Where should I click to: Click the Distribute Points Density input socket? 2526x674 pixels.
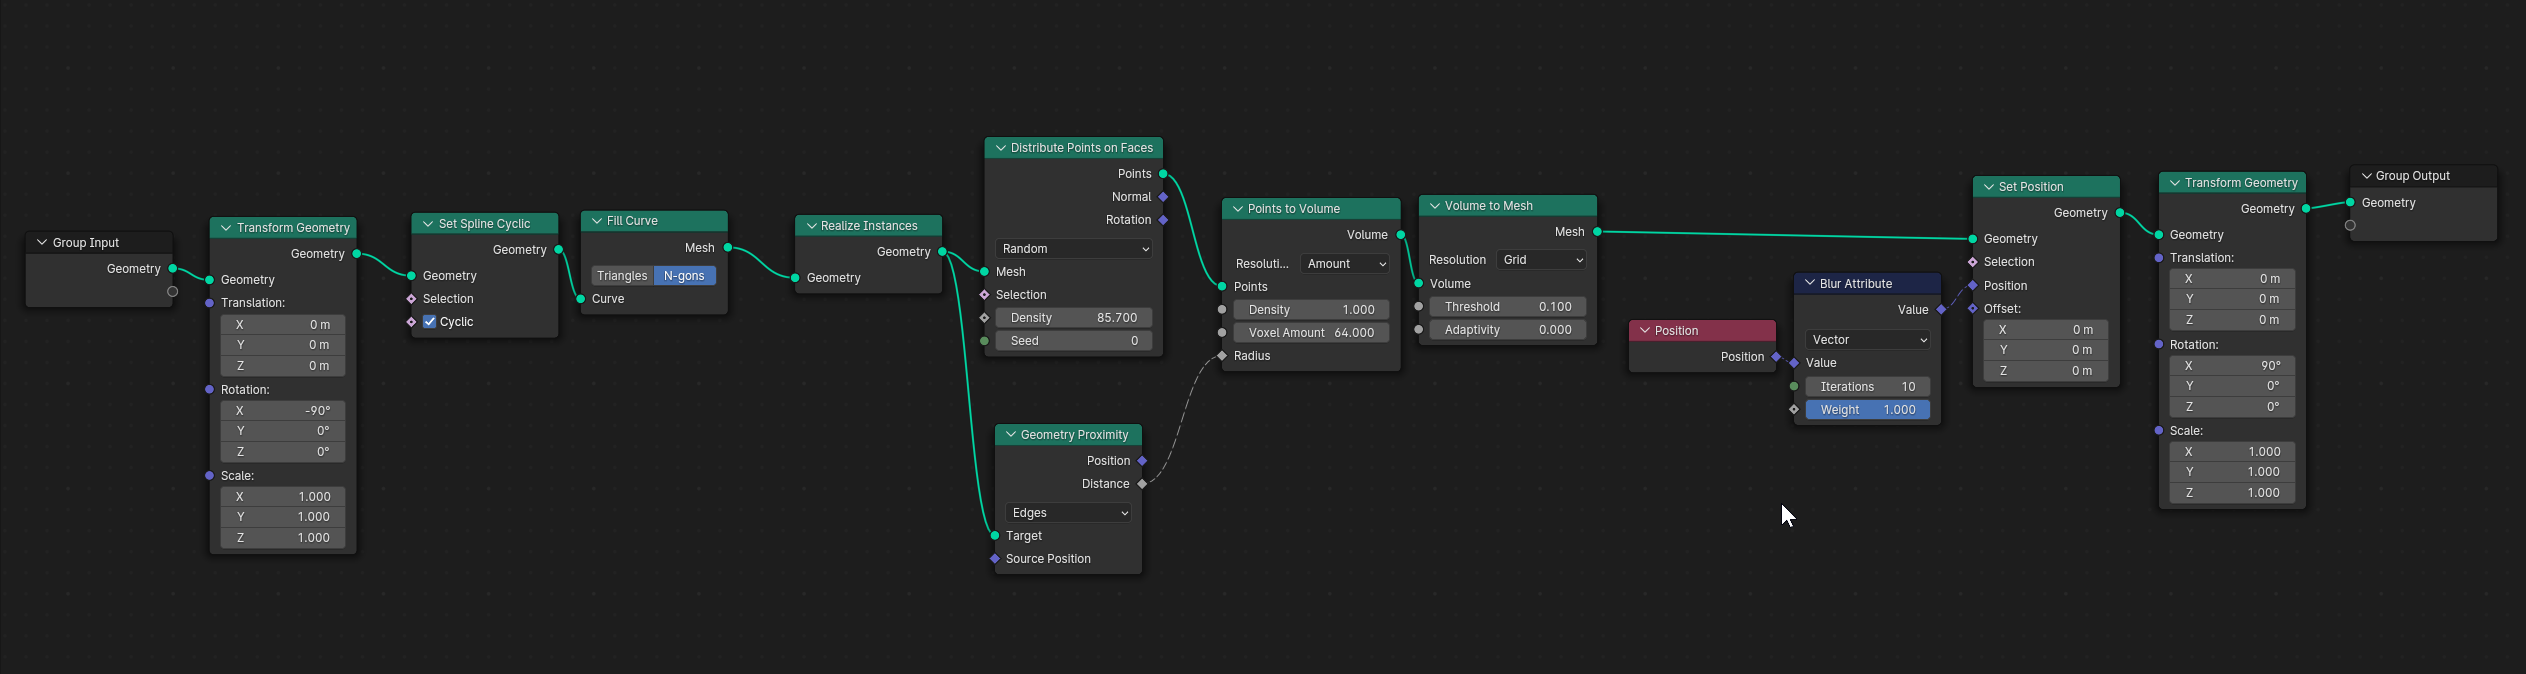click(985, 318)
